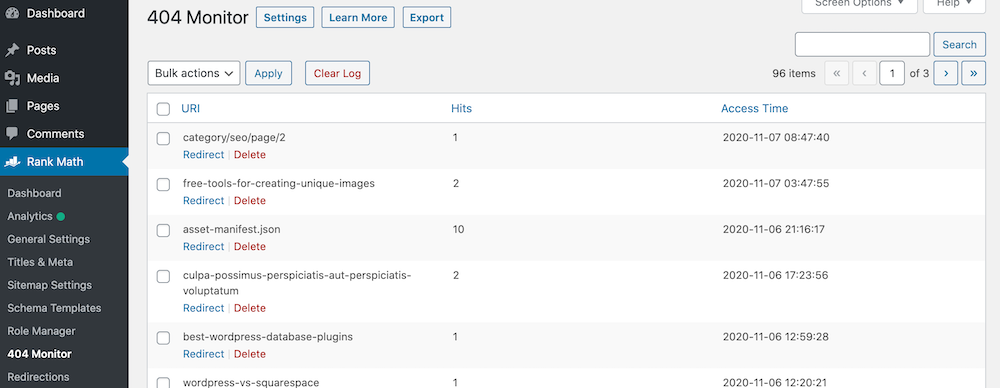The width and height of the screenshot is (1000, 388).
Task: Click the Posts pushpin icon
Action: 12,50
